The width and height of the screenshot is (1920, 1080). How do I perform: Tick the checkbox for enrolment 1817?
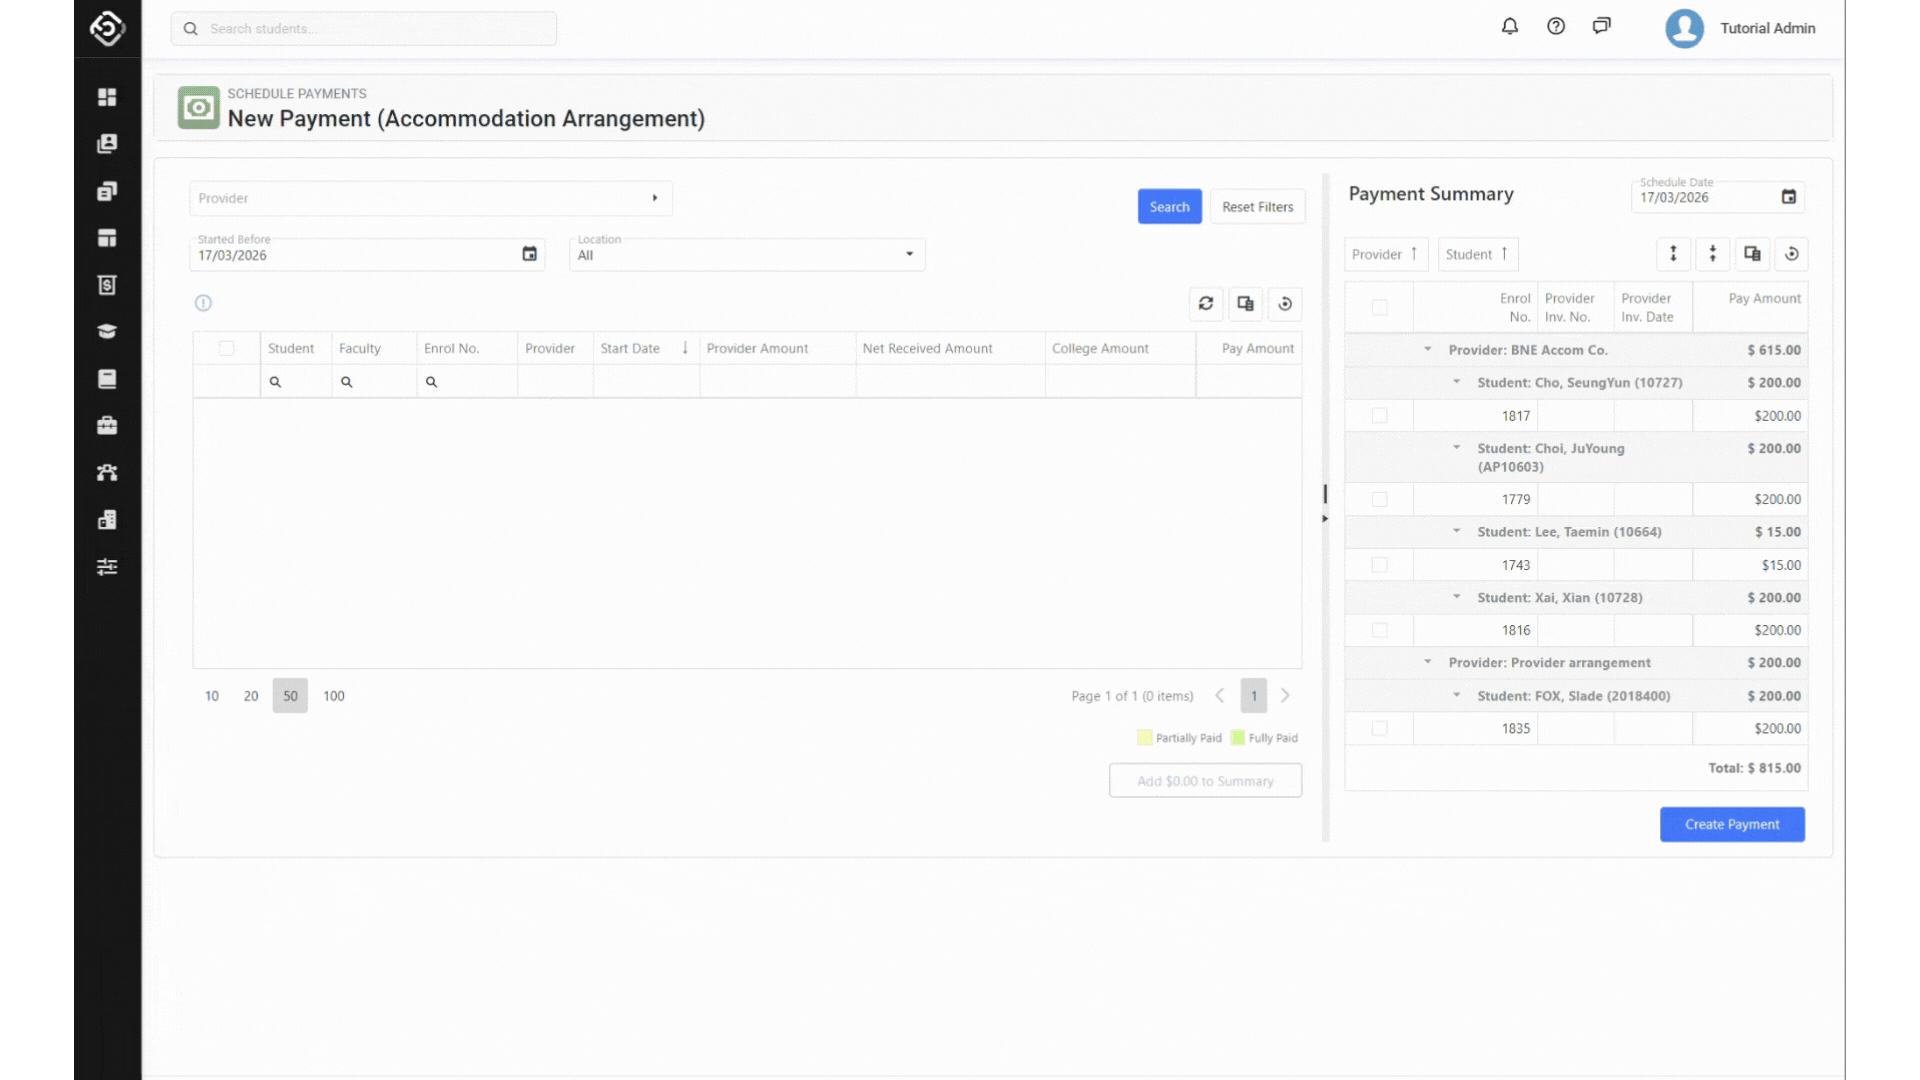1380,416
